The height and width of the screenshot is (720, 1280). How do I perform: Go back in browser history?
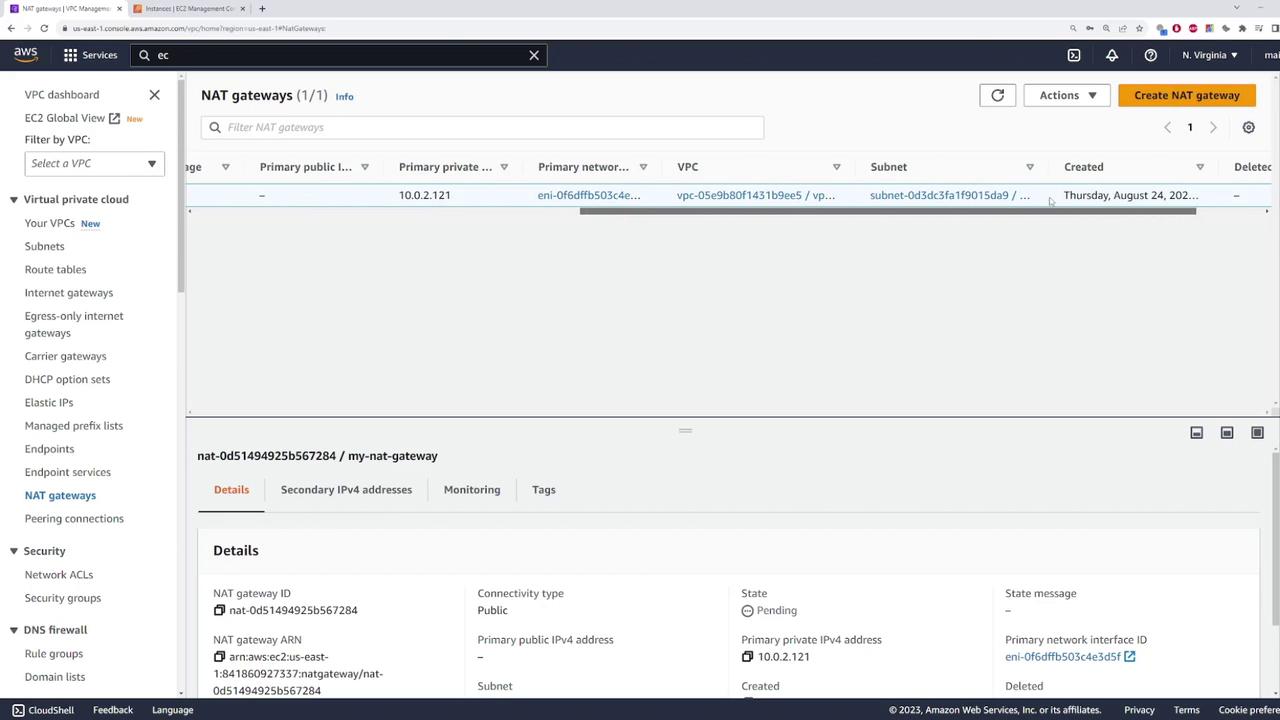(x=11, y=28)
